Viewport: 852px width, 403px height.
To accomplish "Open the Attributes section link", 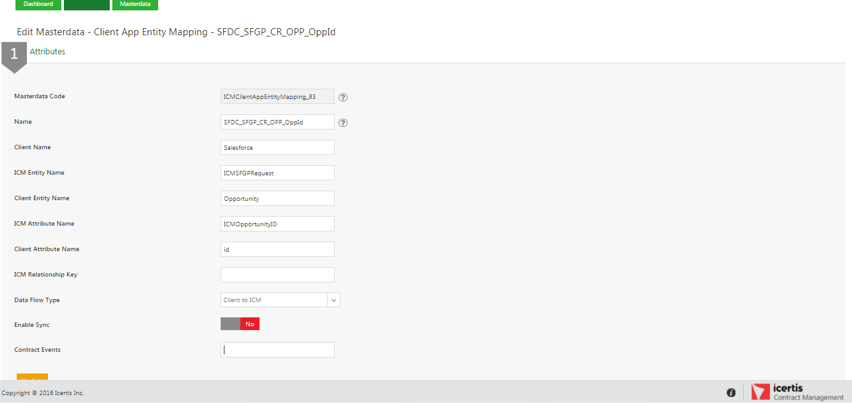I will pos(48,51).
